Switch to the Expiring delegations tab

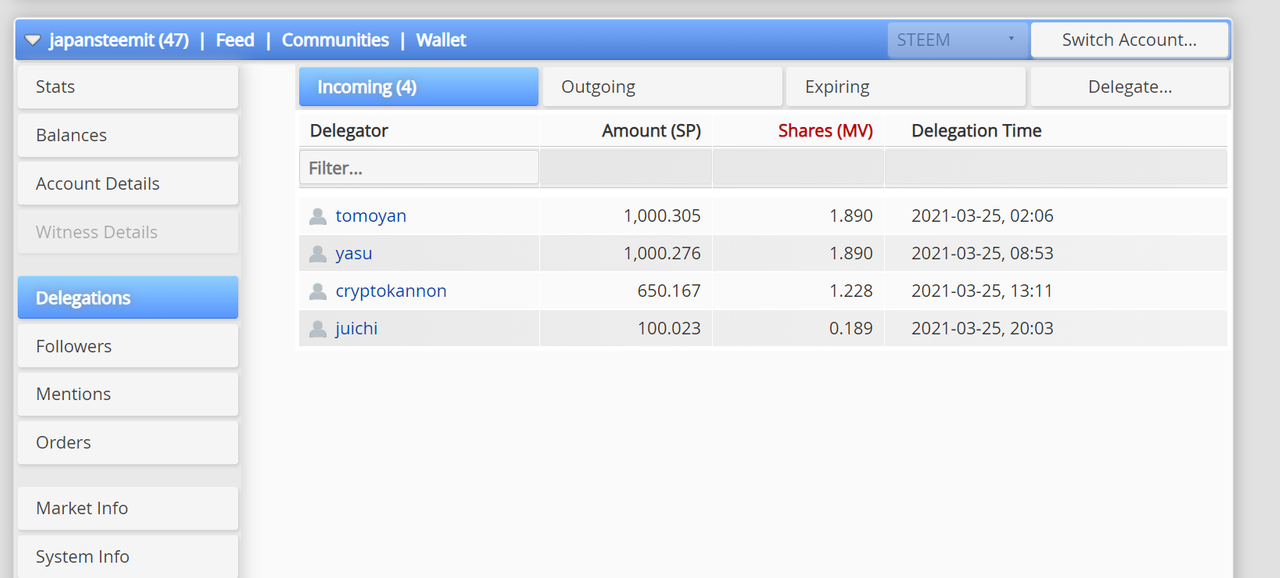click(906, 87)
